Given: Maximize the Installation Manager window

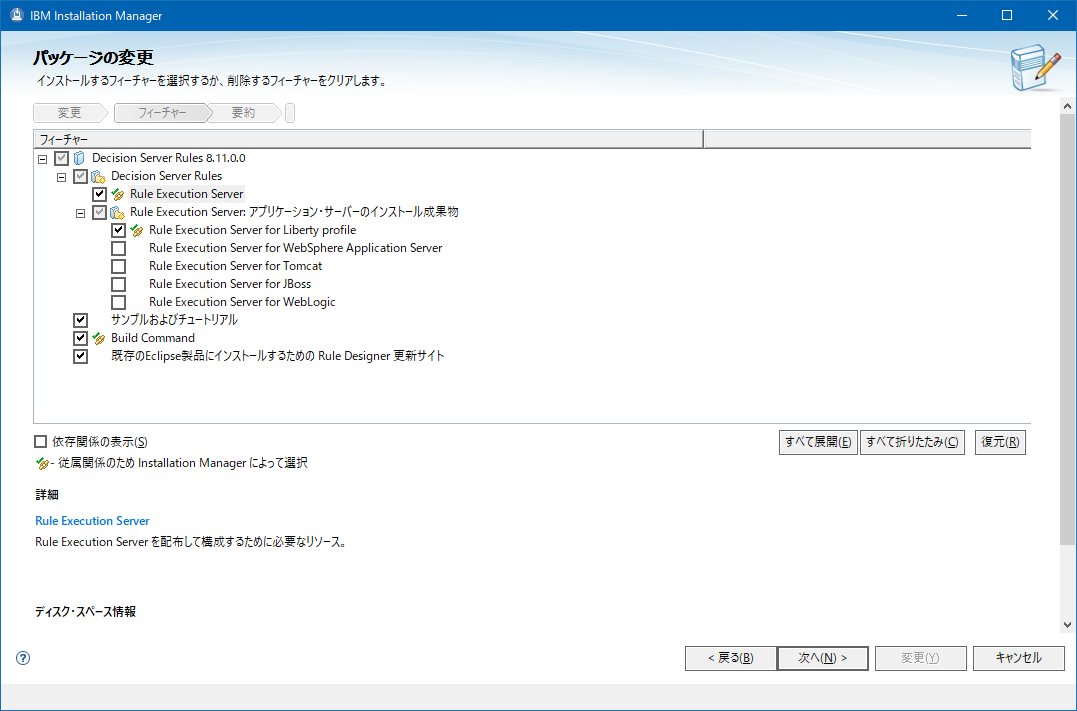Looking at the screenshot, I should [1007, 15].
